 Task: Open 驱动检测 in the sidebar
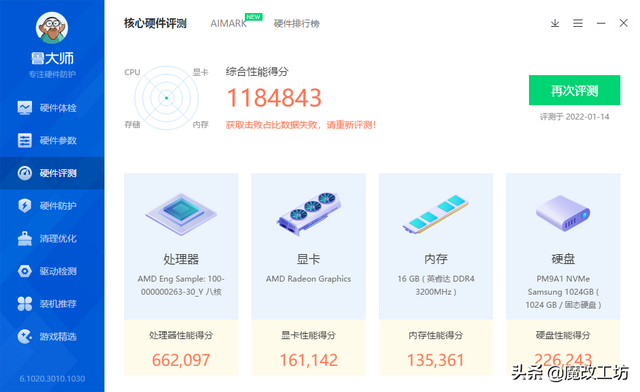(52, 271)
